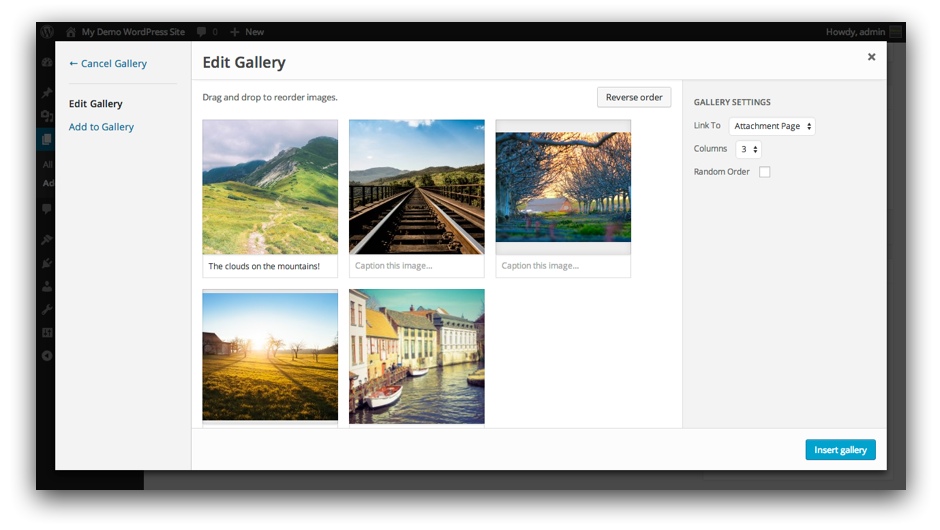Image resolution: width=940 pixels, height=530 pixels.
Task: Click the comments bubble icon
Action: [201, 32]
